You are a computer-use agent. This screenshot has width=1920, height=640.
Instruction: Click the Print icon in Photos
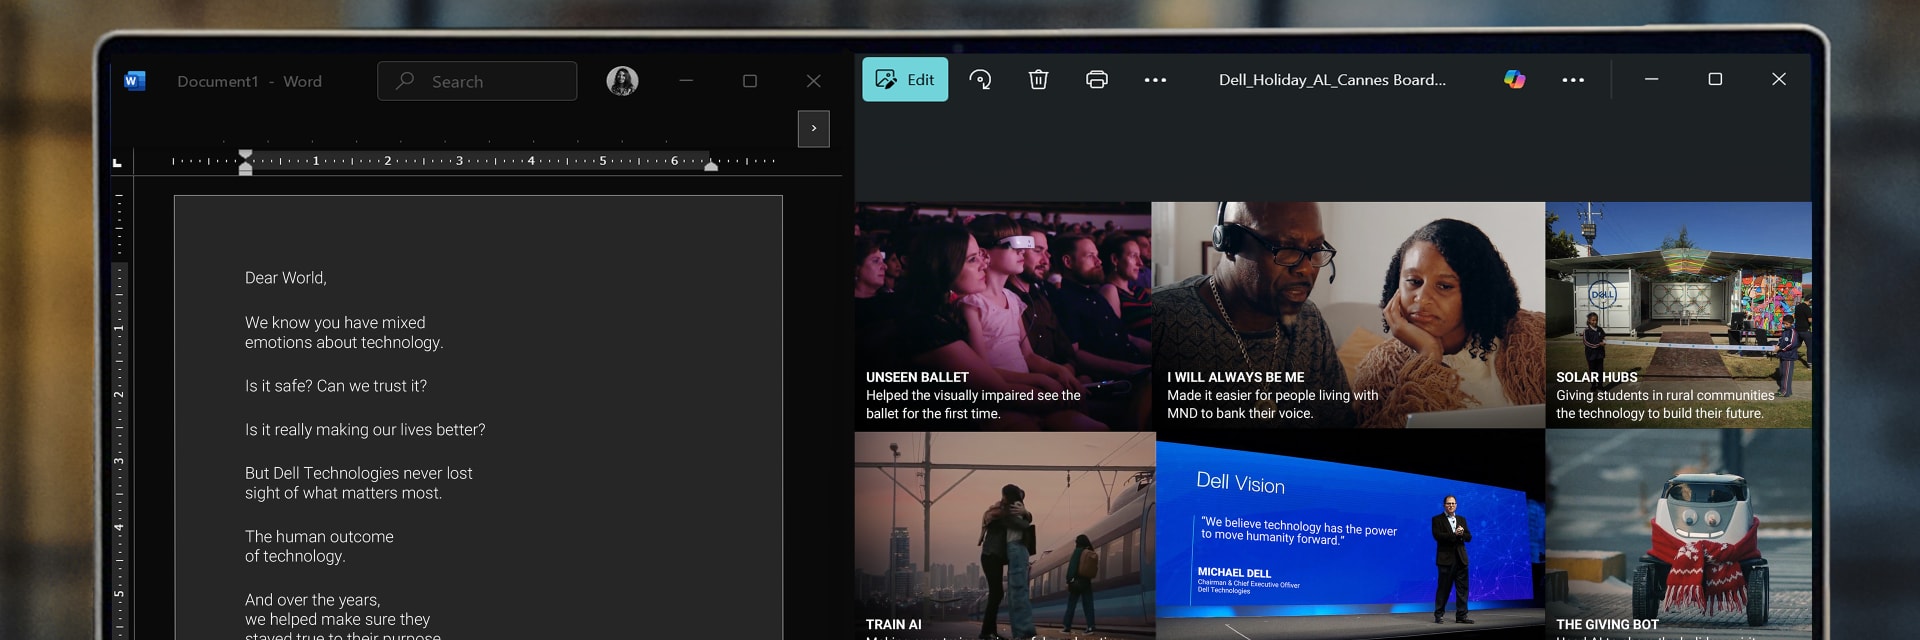point(1097,80)
